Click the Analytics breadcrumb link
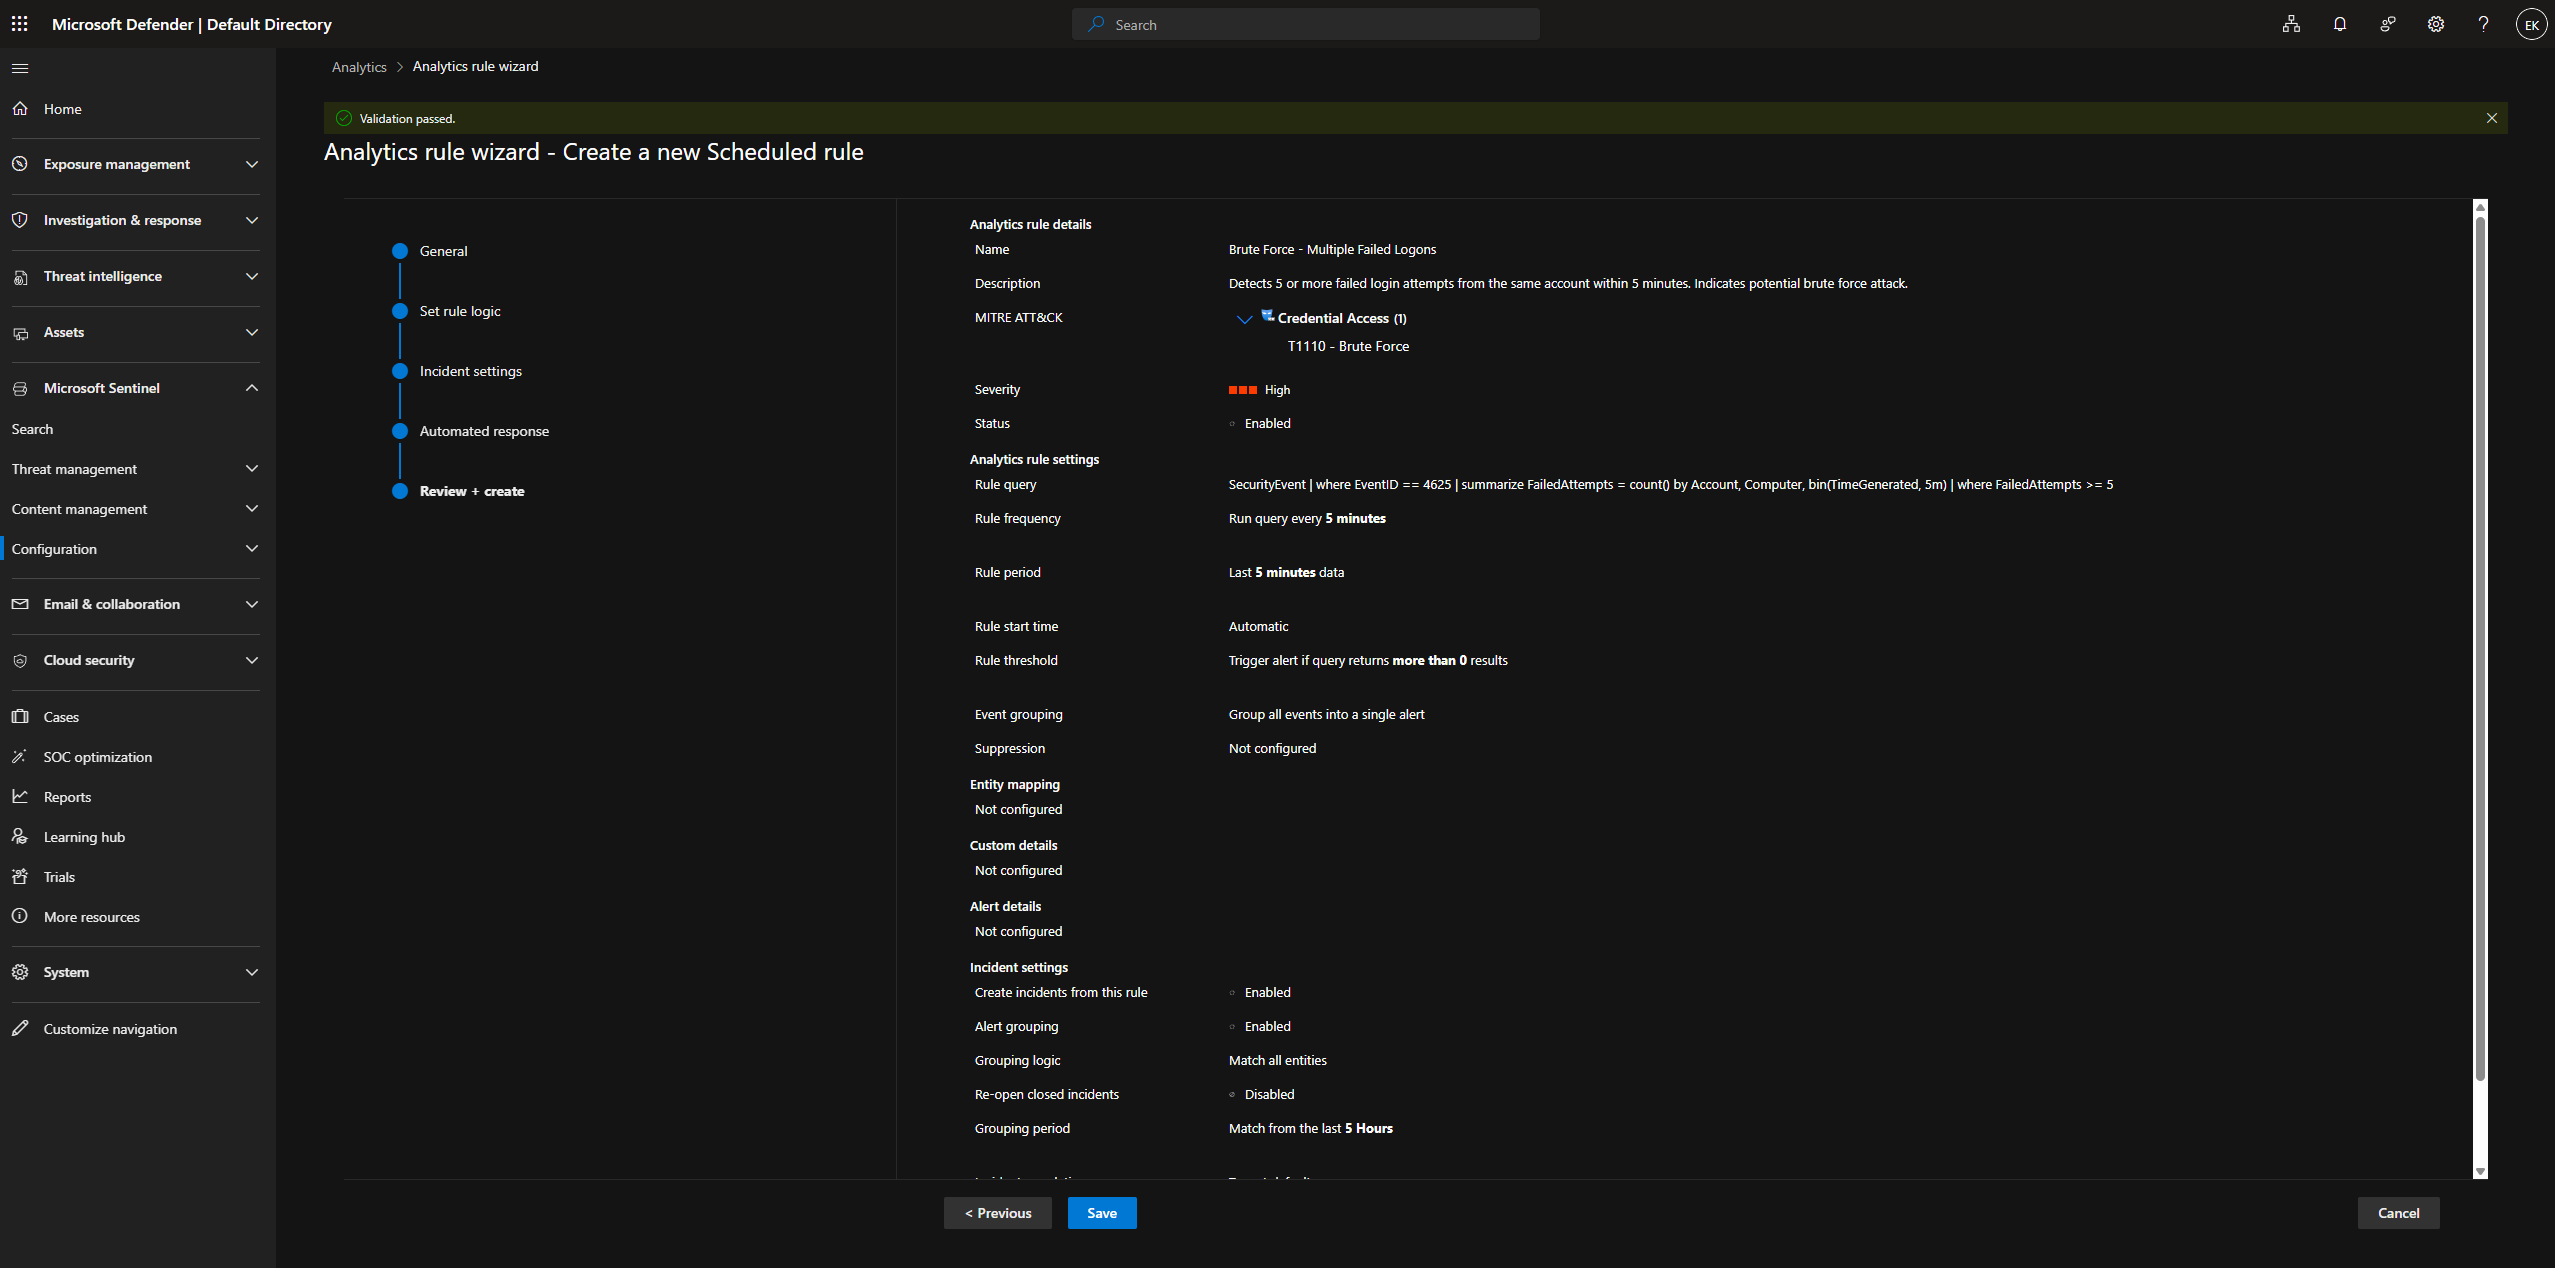The image size is (2555, 1268). pos(359,67)
